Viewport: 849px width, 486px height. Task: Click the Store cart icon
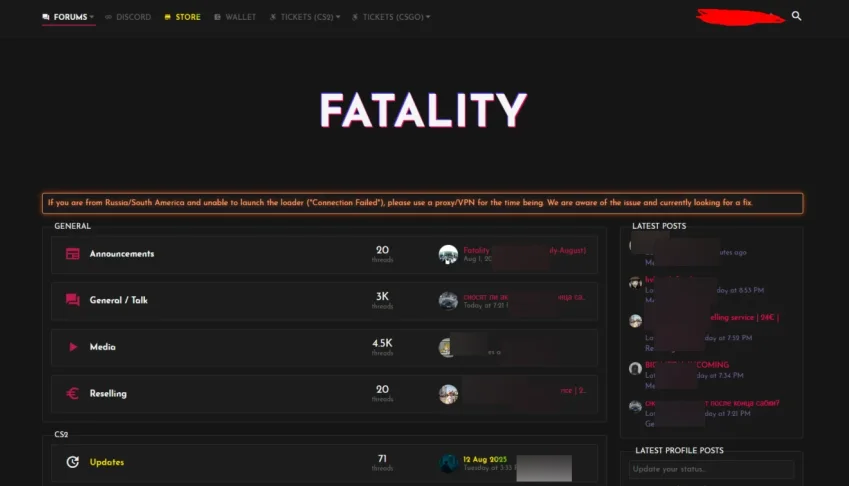click(167, 17)
